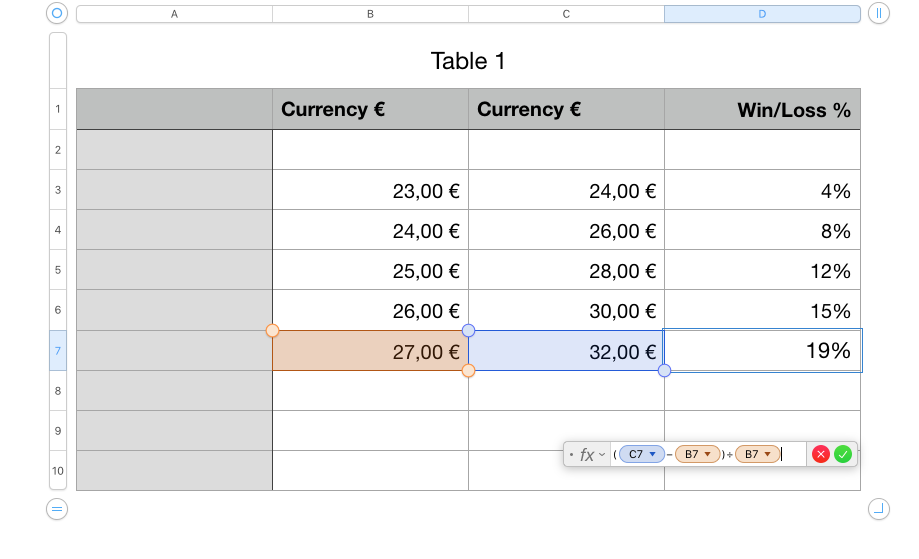This screenshot has width=919, height=559.
Task: Cancel formula editing with the red X
Action: pyautogui.click(x=821, y=454)
